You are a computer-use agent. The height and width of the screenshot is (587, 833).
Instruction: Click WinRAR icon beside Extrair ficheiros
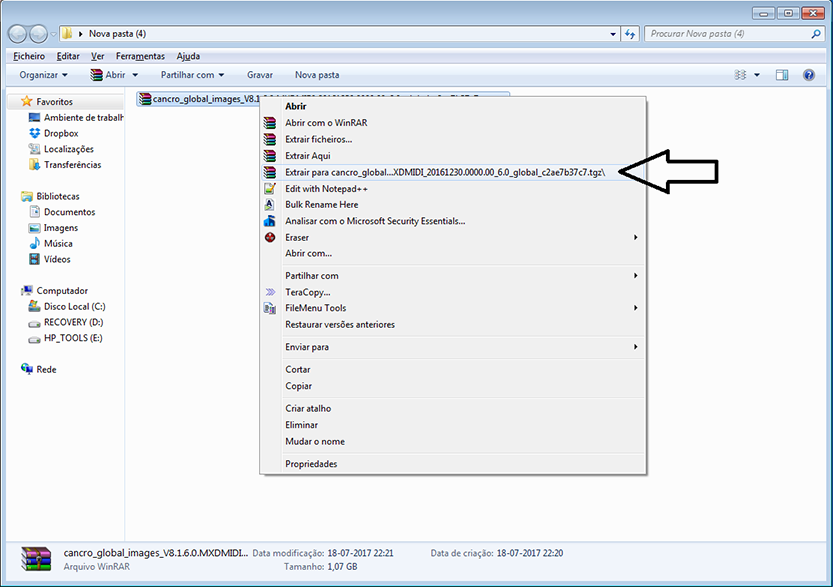click(x=269, y=139)
